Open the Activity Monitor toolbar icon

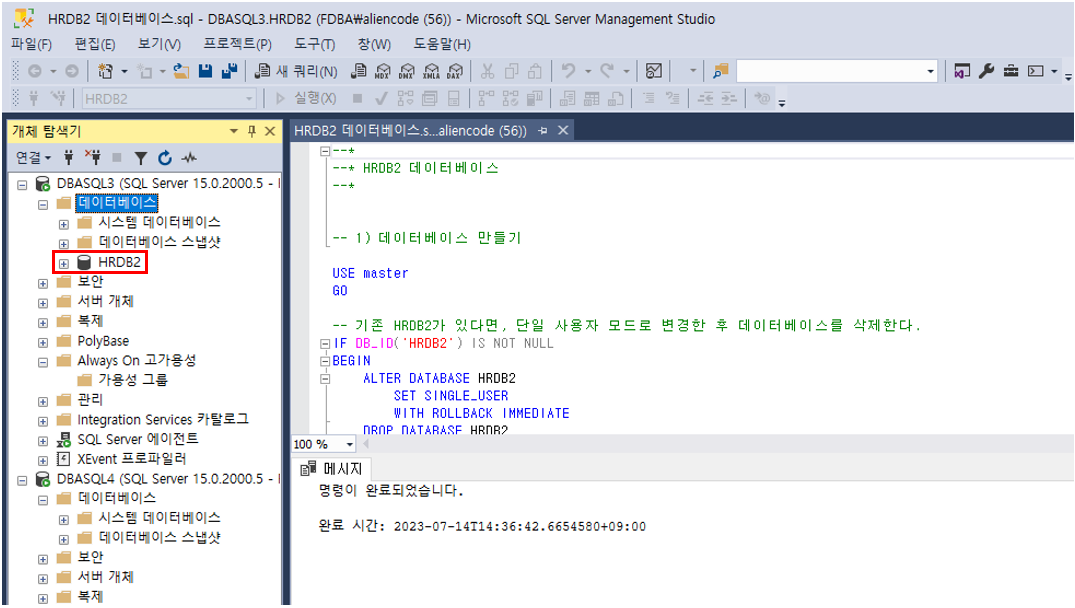(654, 71)
